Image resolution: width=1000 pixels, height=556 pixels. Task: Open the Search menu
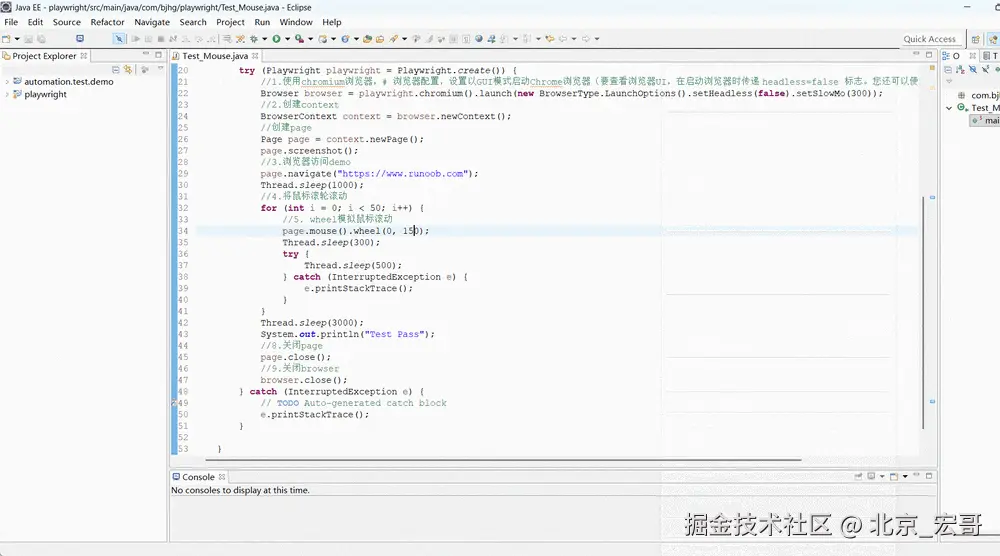click(193, 22)
